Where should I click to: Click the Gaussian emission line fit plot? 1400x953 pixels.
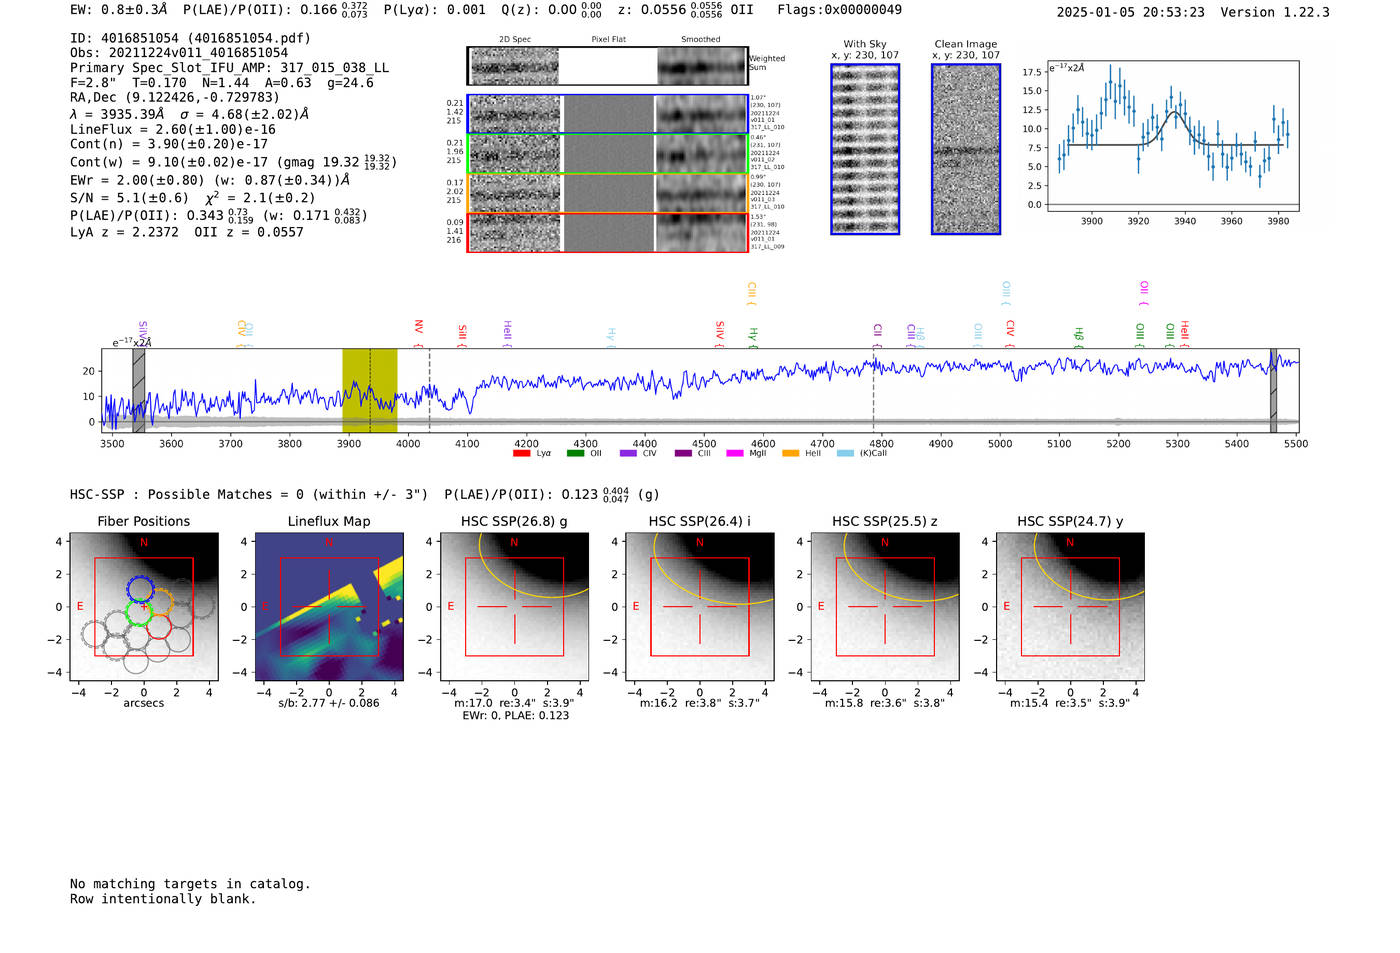click(1172, 136)
